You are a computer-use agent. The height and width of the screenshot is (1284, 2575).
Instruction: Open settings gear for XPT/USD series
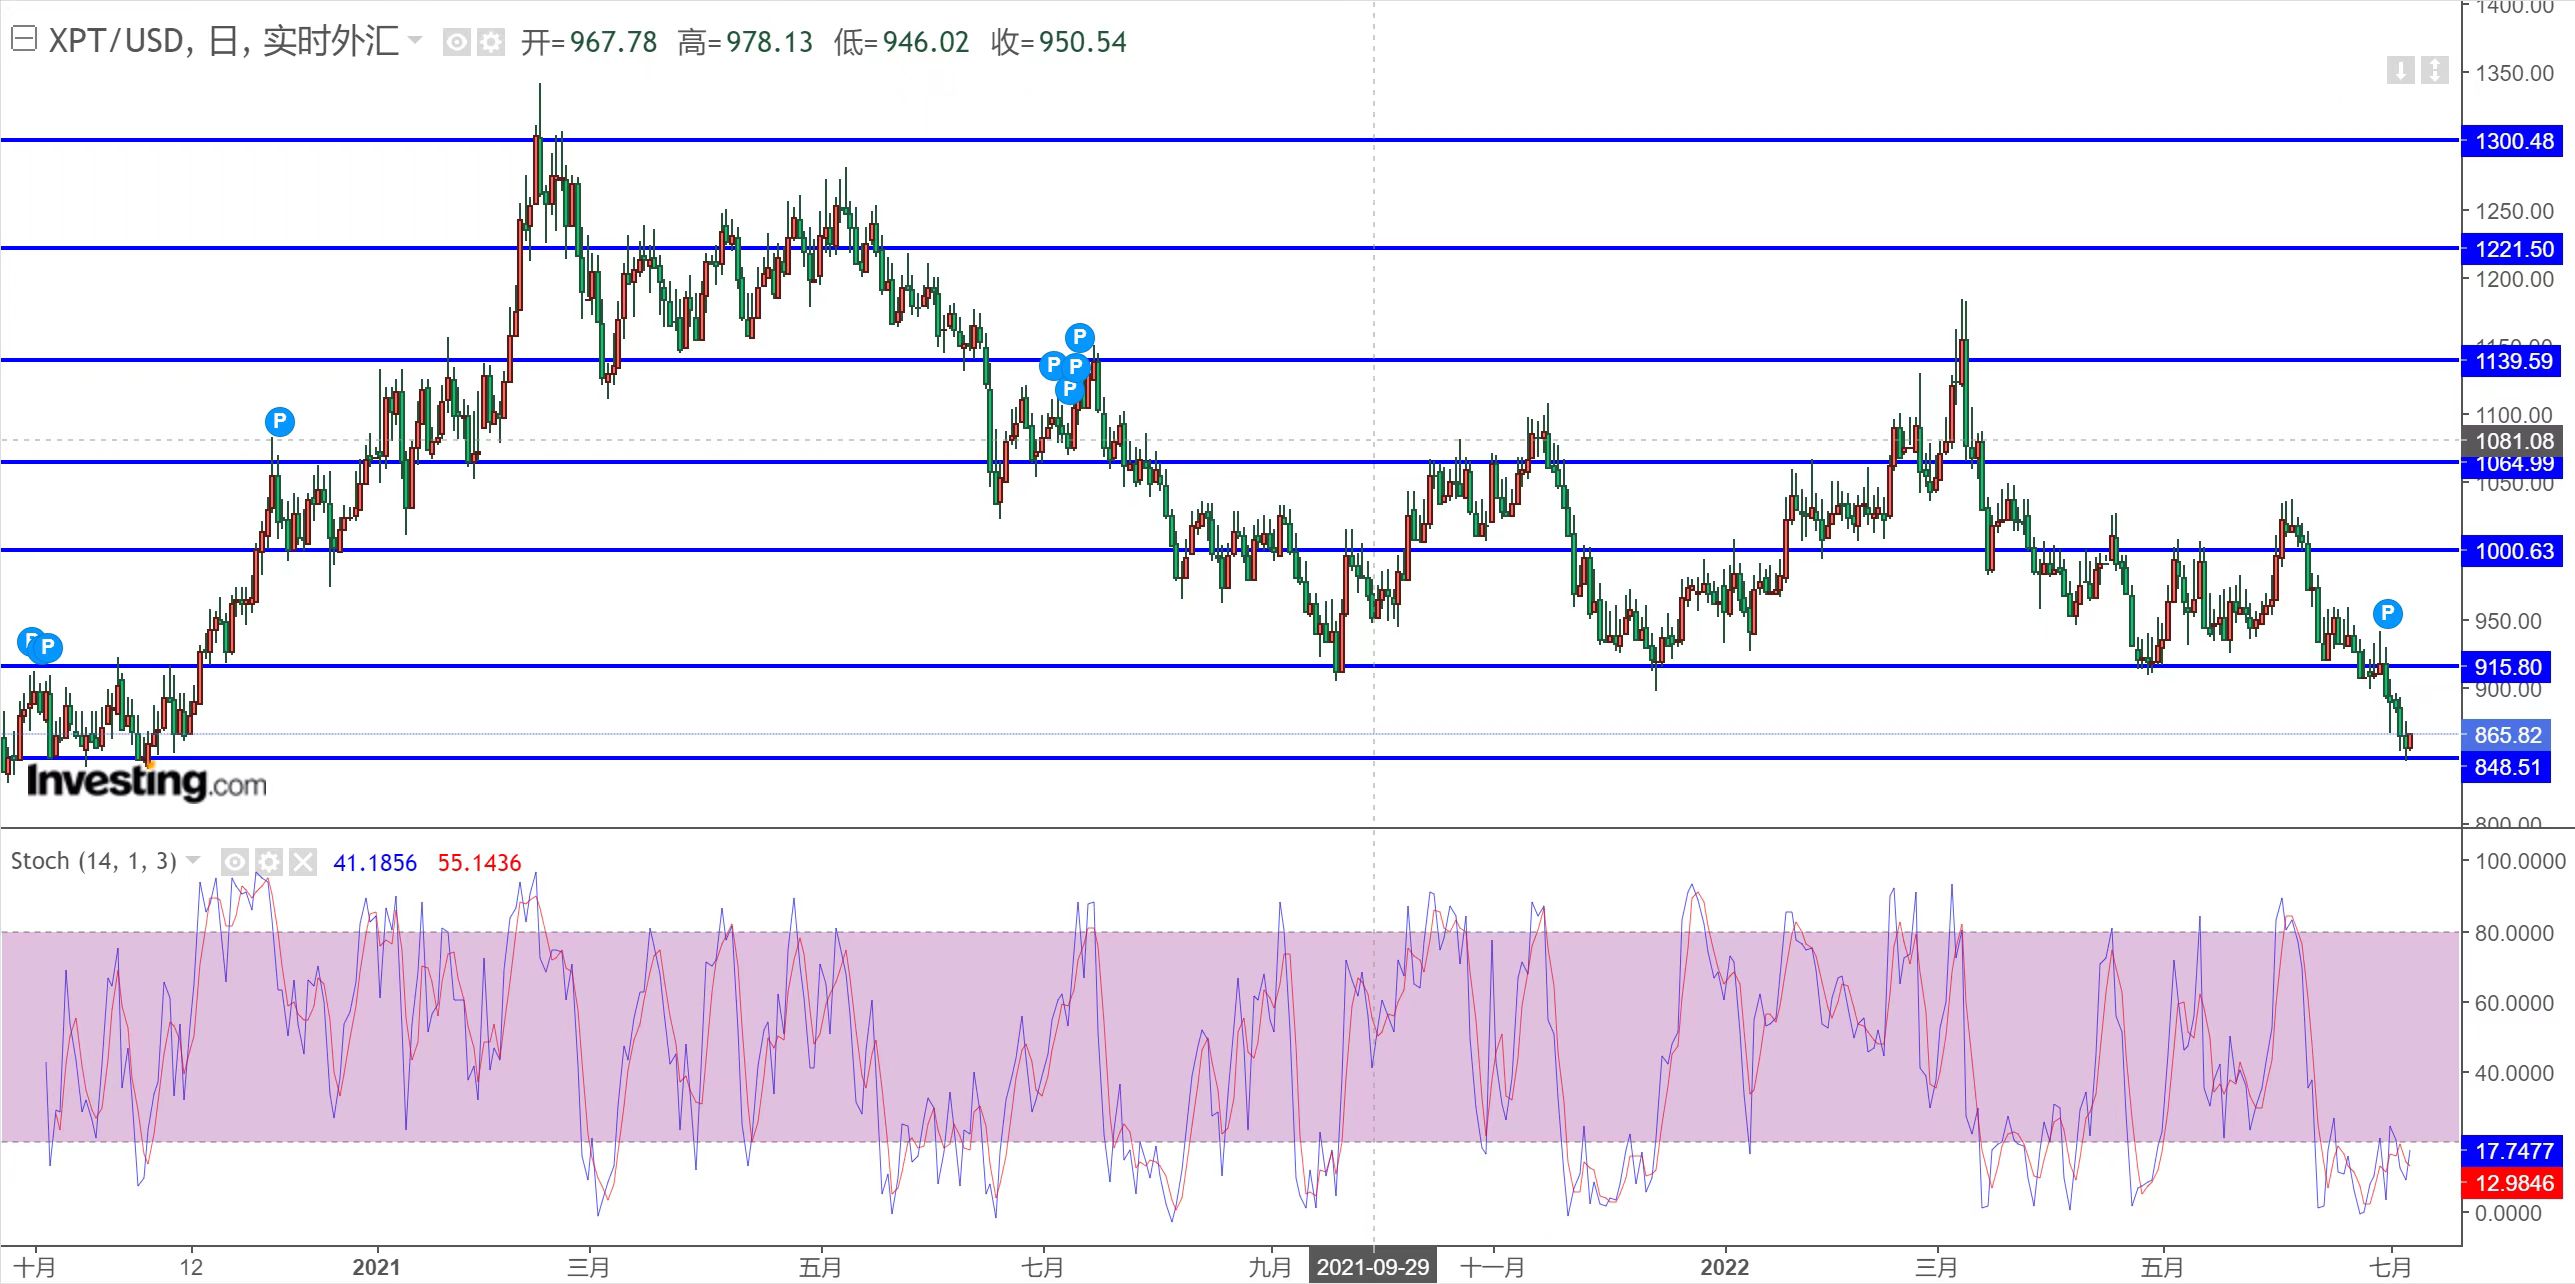pos(490,42)
